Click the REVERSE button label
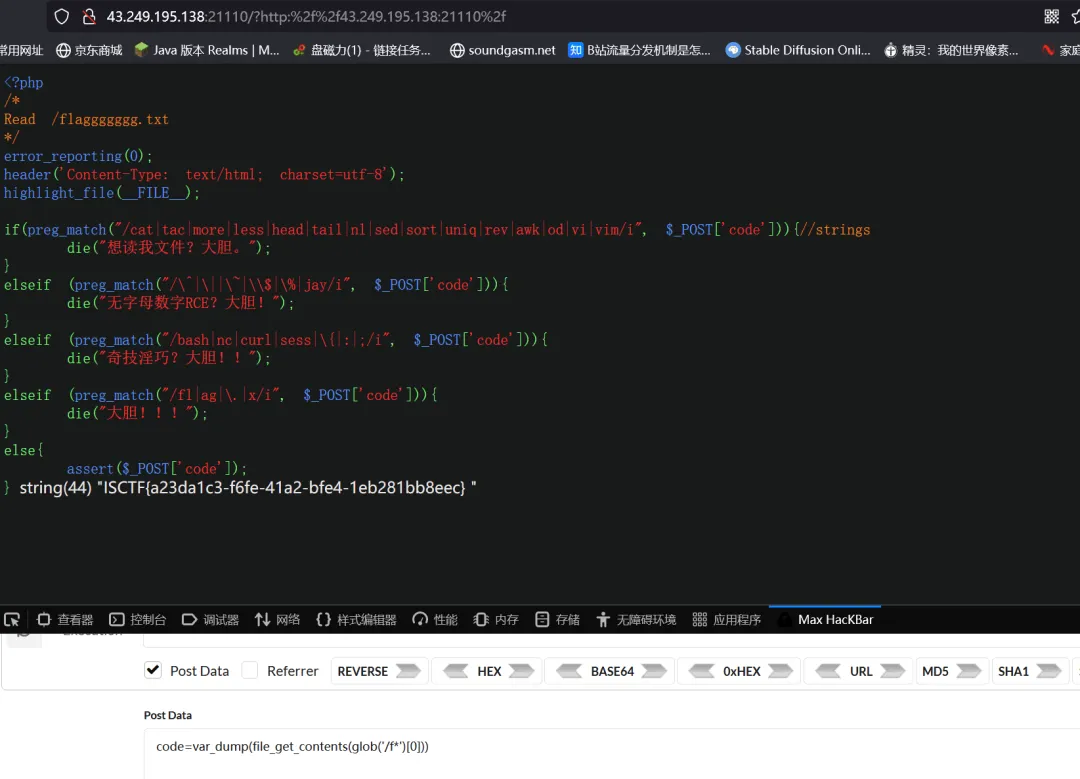 click(x=362, y=671)
